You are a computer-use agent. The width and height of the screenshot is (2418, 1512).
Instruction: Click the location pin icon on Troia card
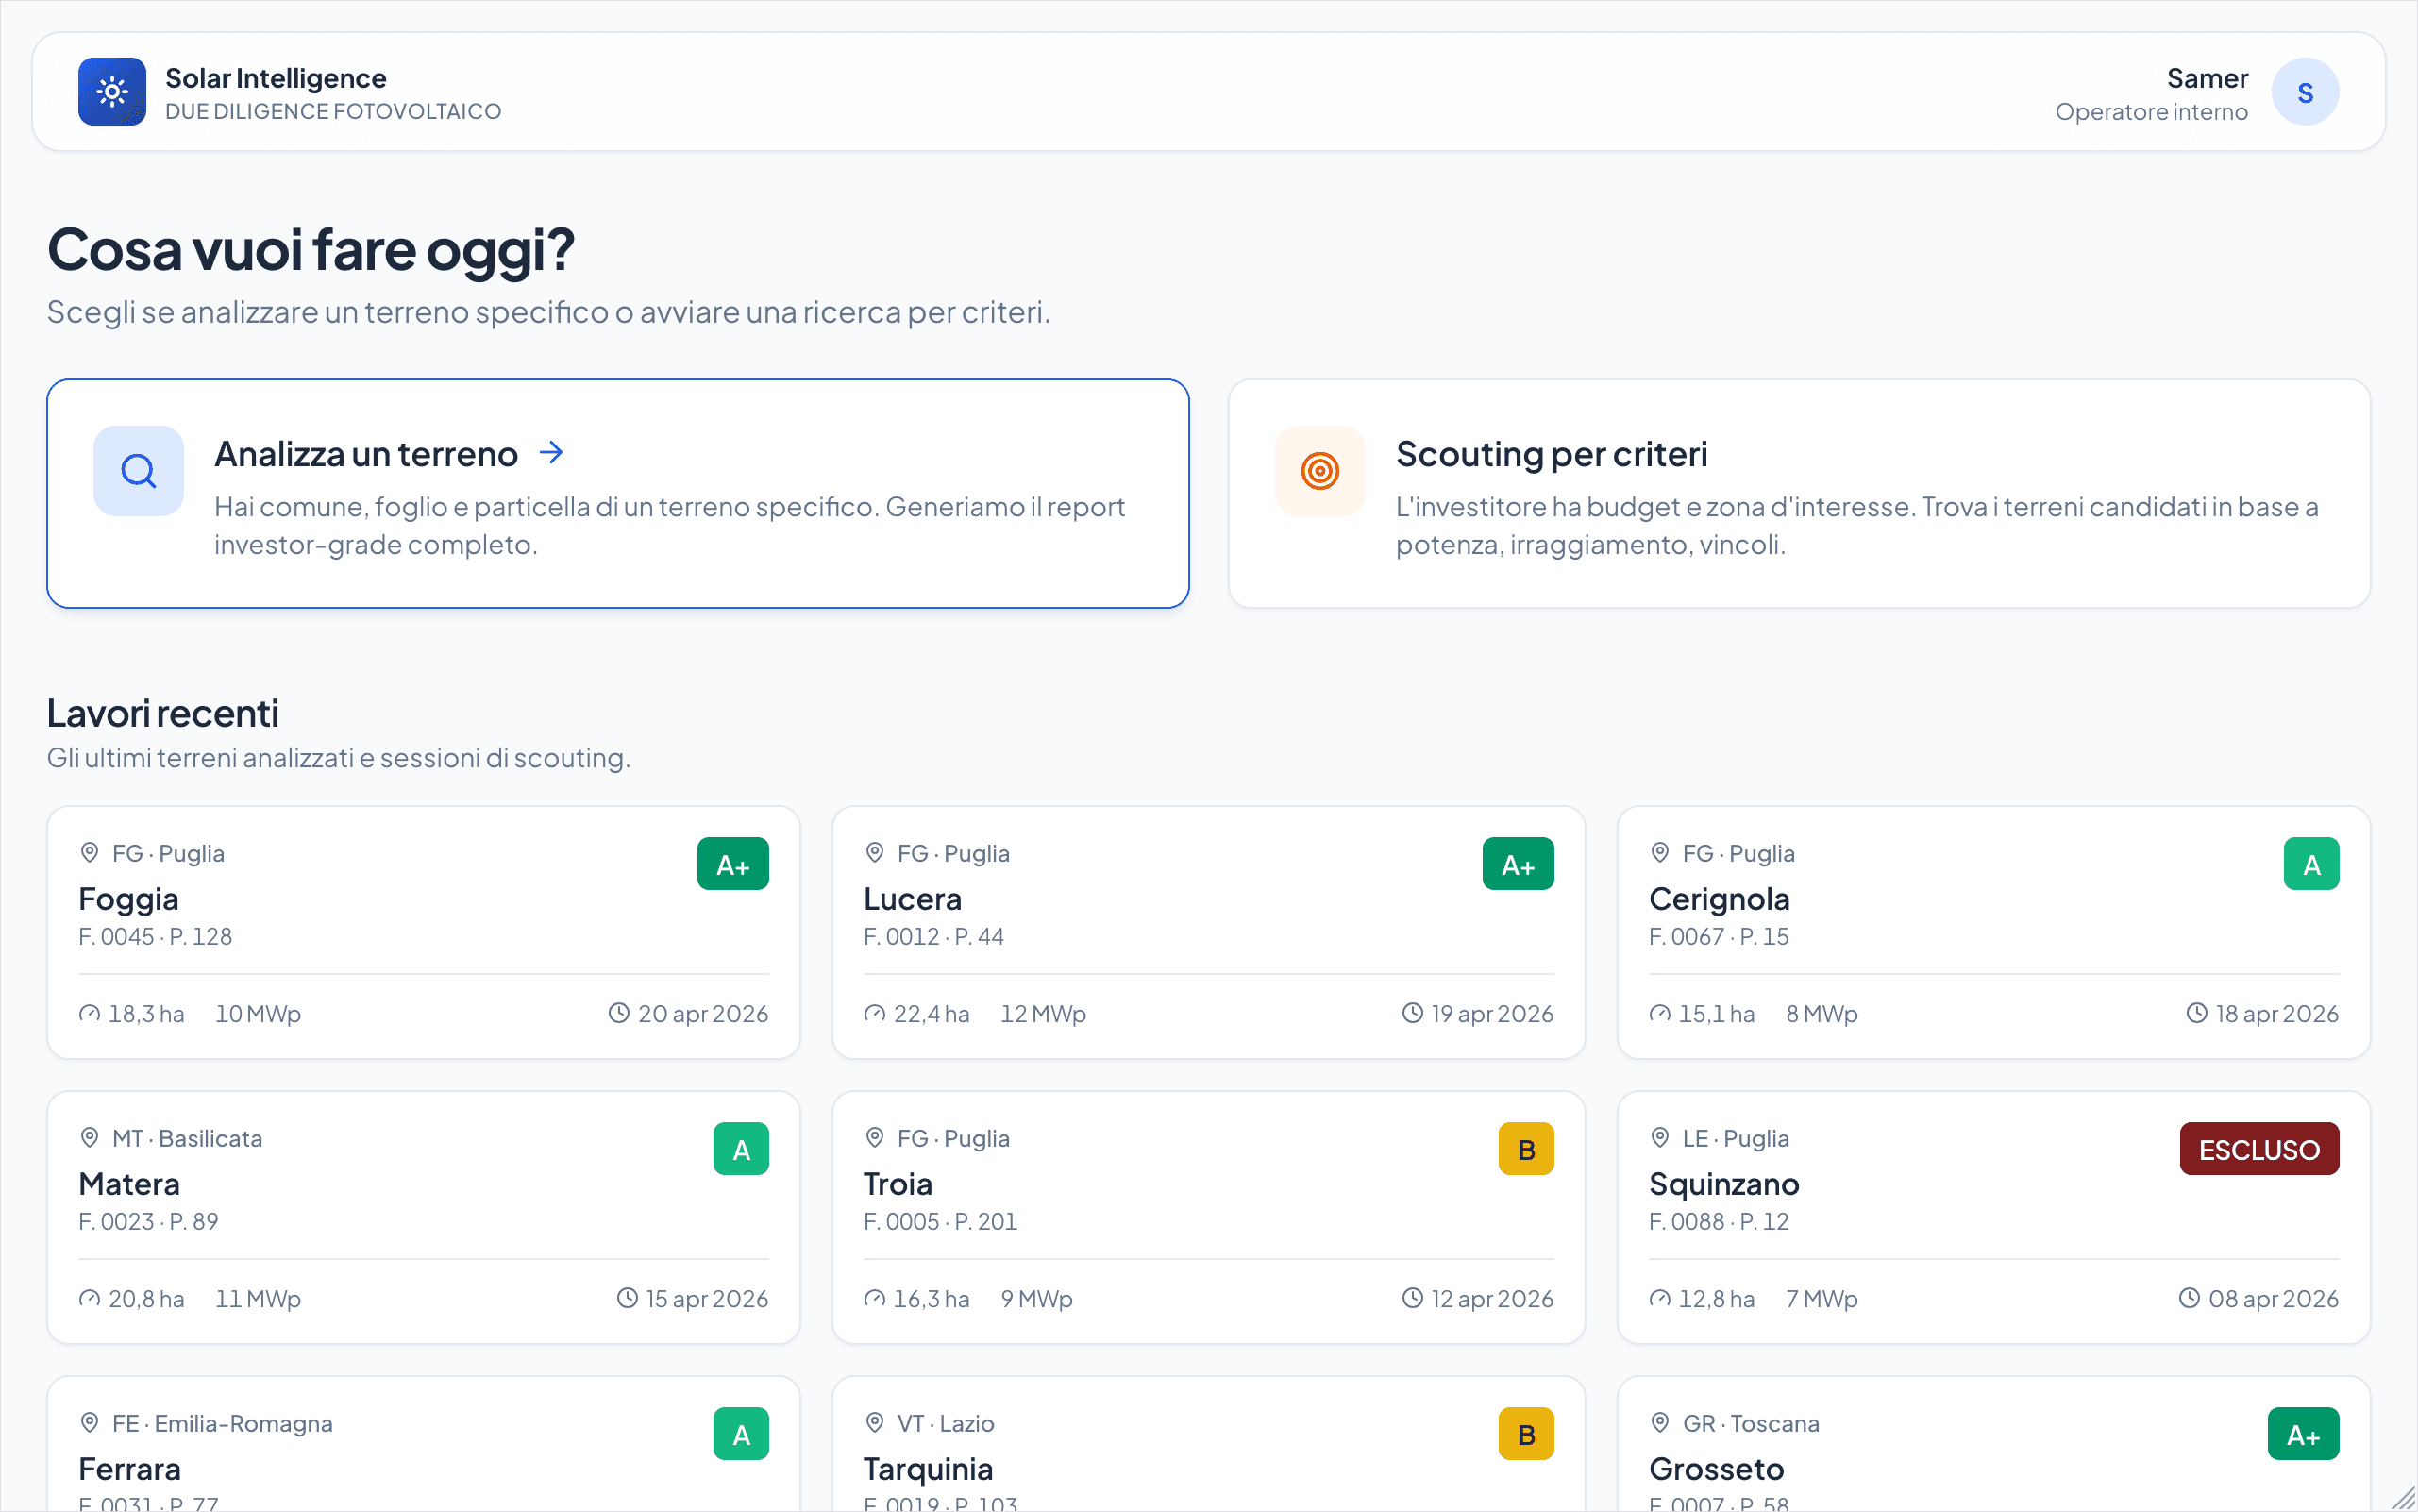coord(874,1138)
